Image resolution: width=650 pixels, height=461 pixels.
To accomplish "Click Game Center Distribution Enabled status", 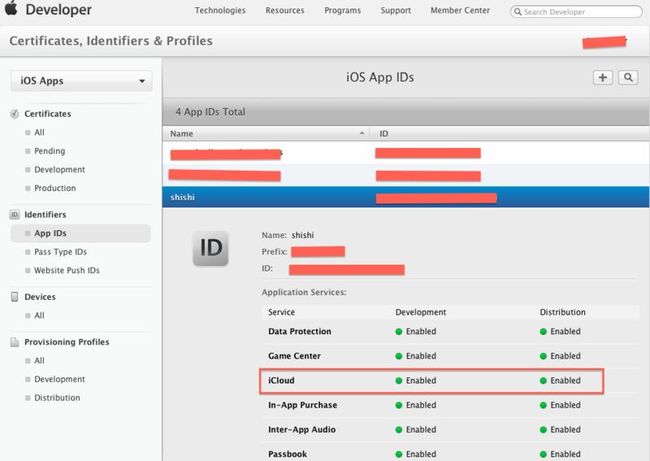I will point(560,356).
